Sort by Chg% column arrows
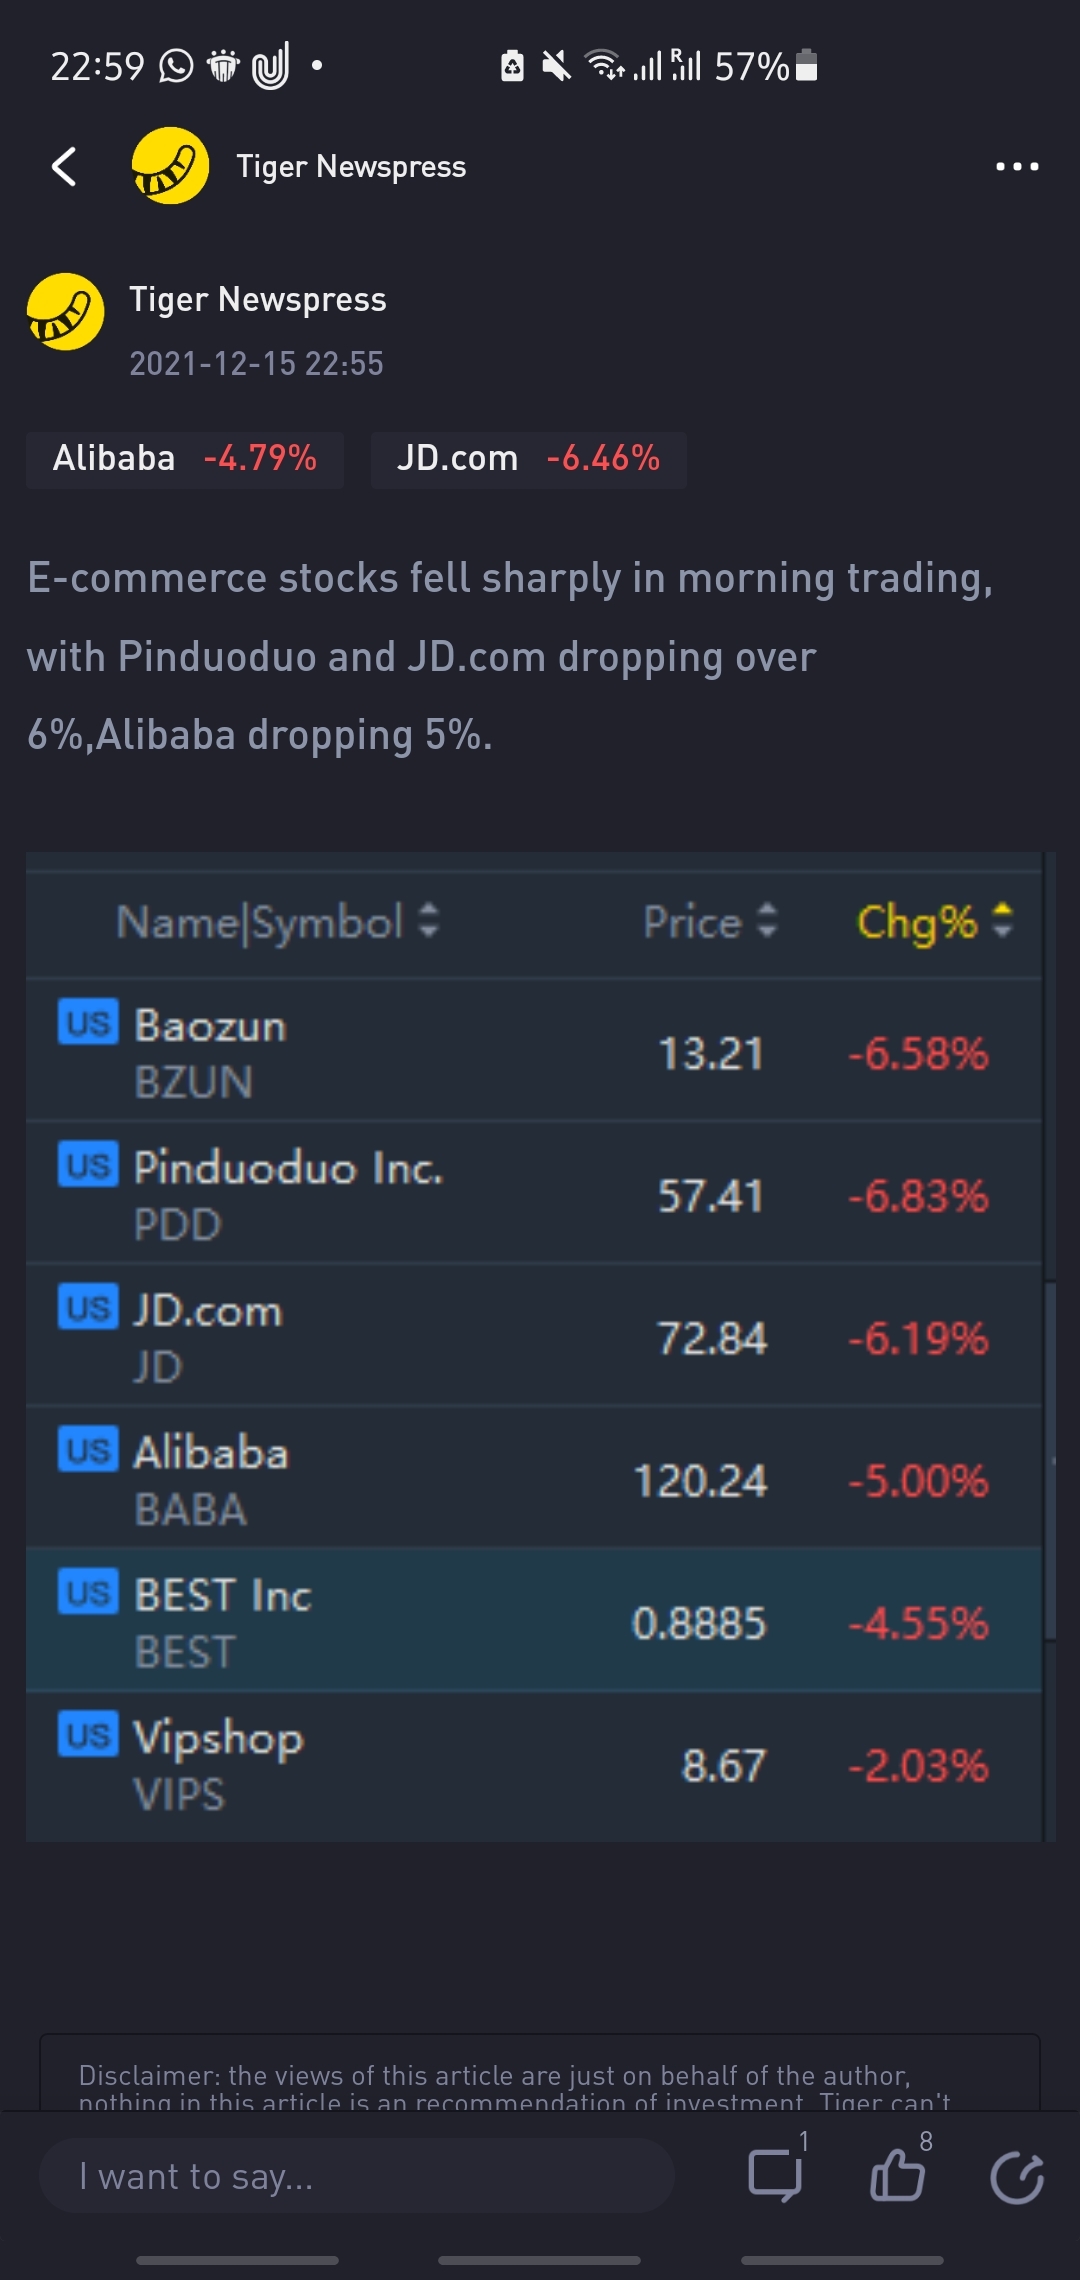This screenshot has height=2280, width=1080. pos(1002,920)
